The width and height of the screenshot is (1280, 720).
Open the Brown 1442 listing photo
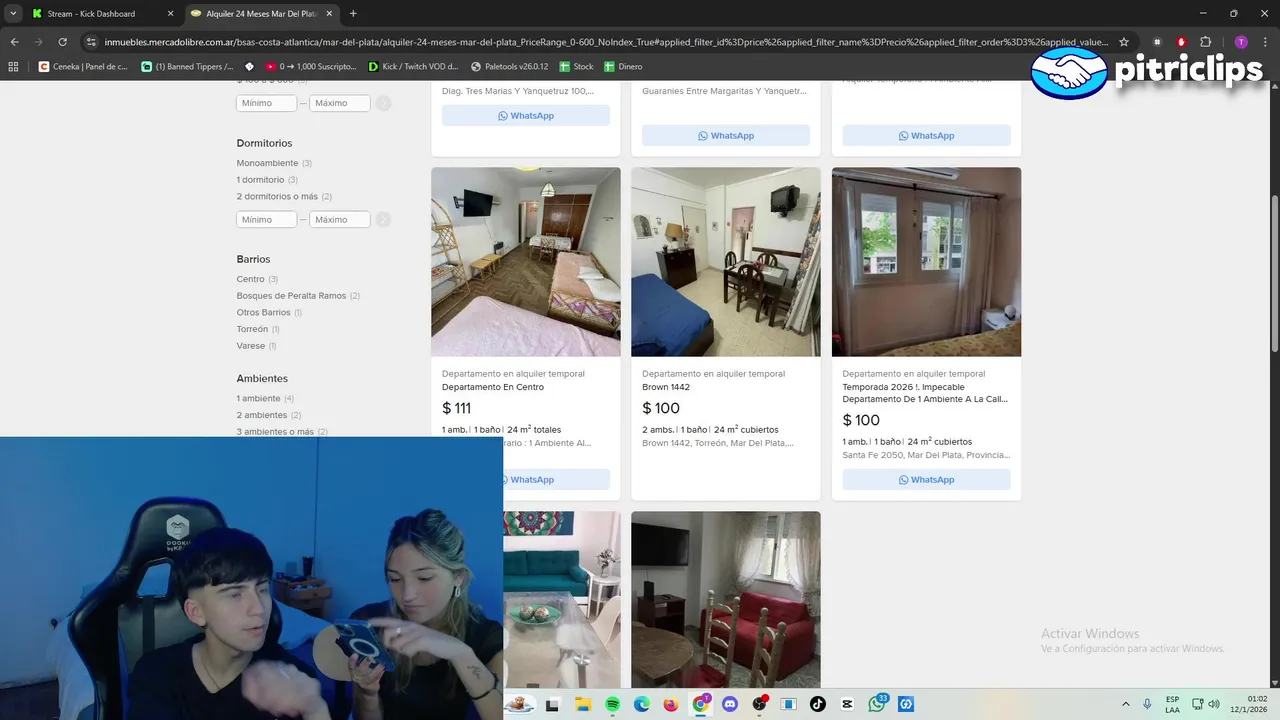(726, 262)
